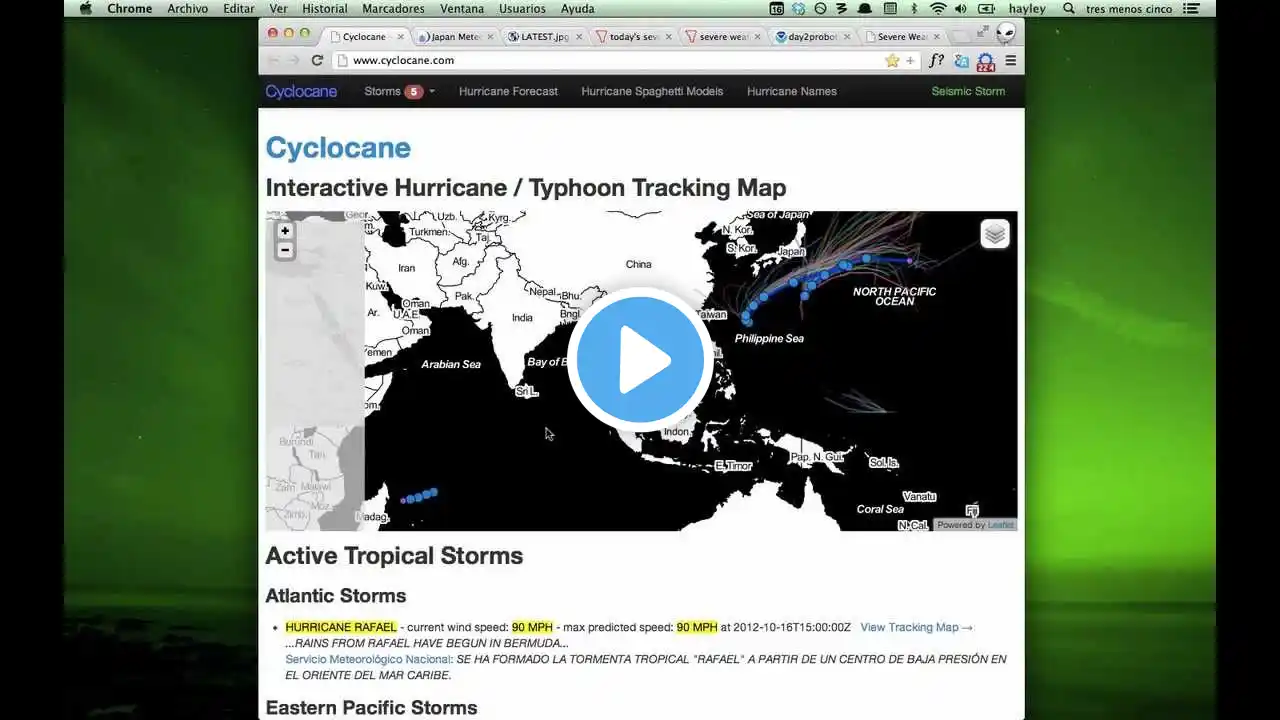Open the extension with the 224 badge

(986, 62)
